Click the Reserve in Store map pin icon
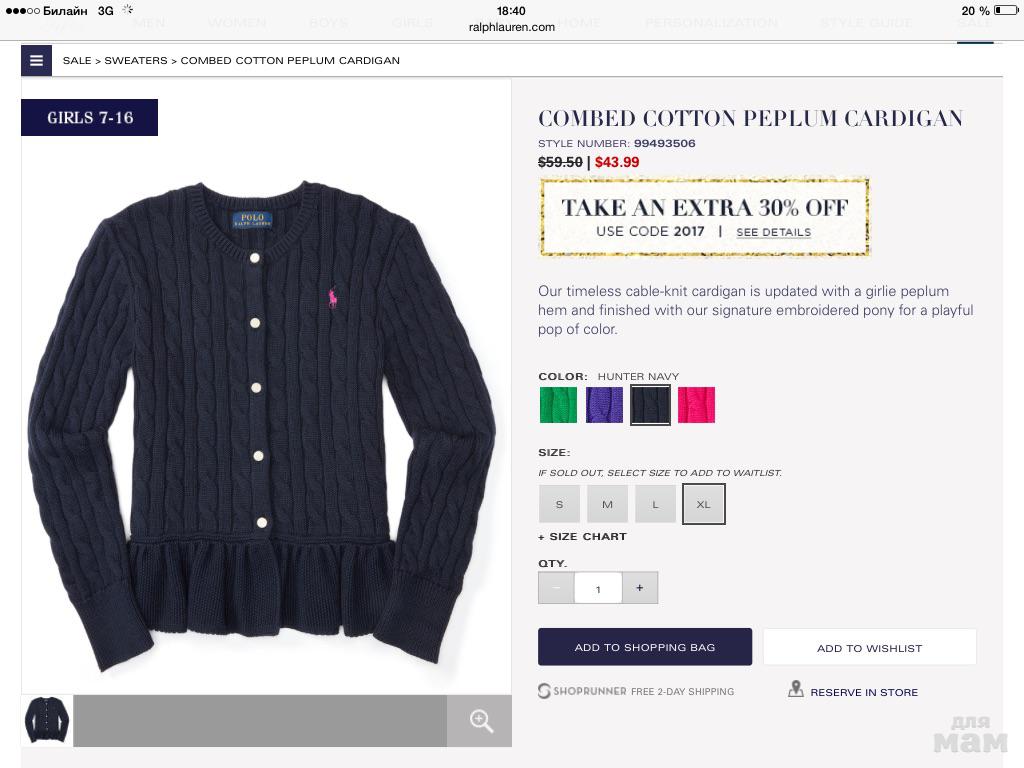 (x=795, y=689)
